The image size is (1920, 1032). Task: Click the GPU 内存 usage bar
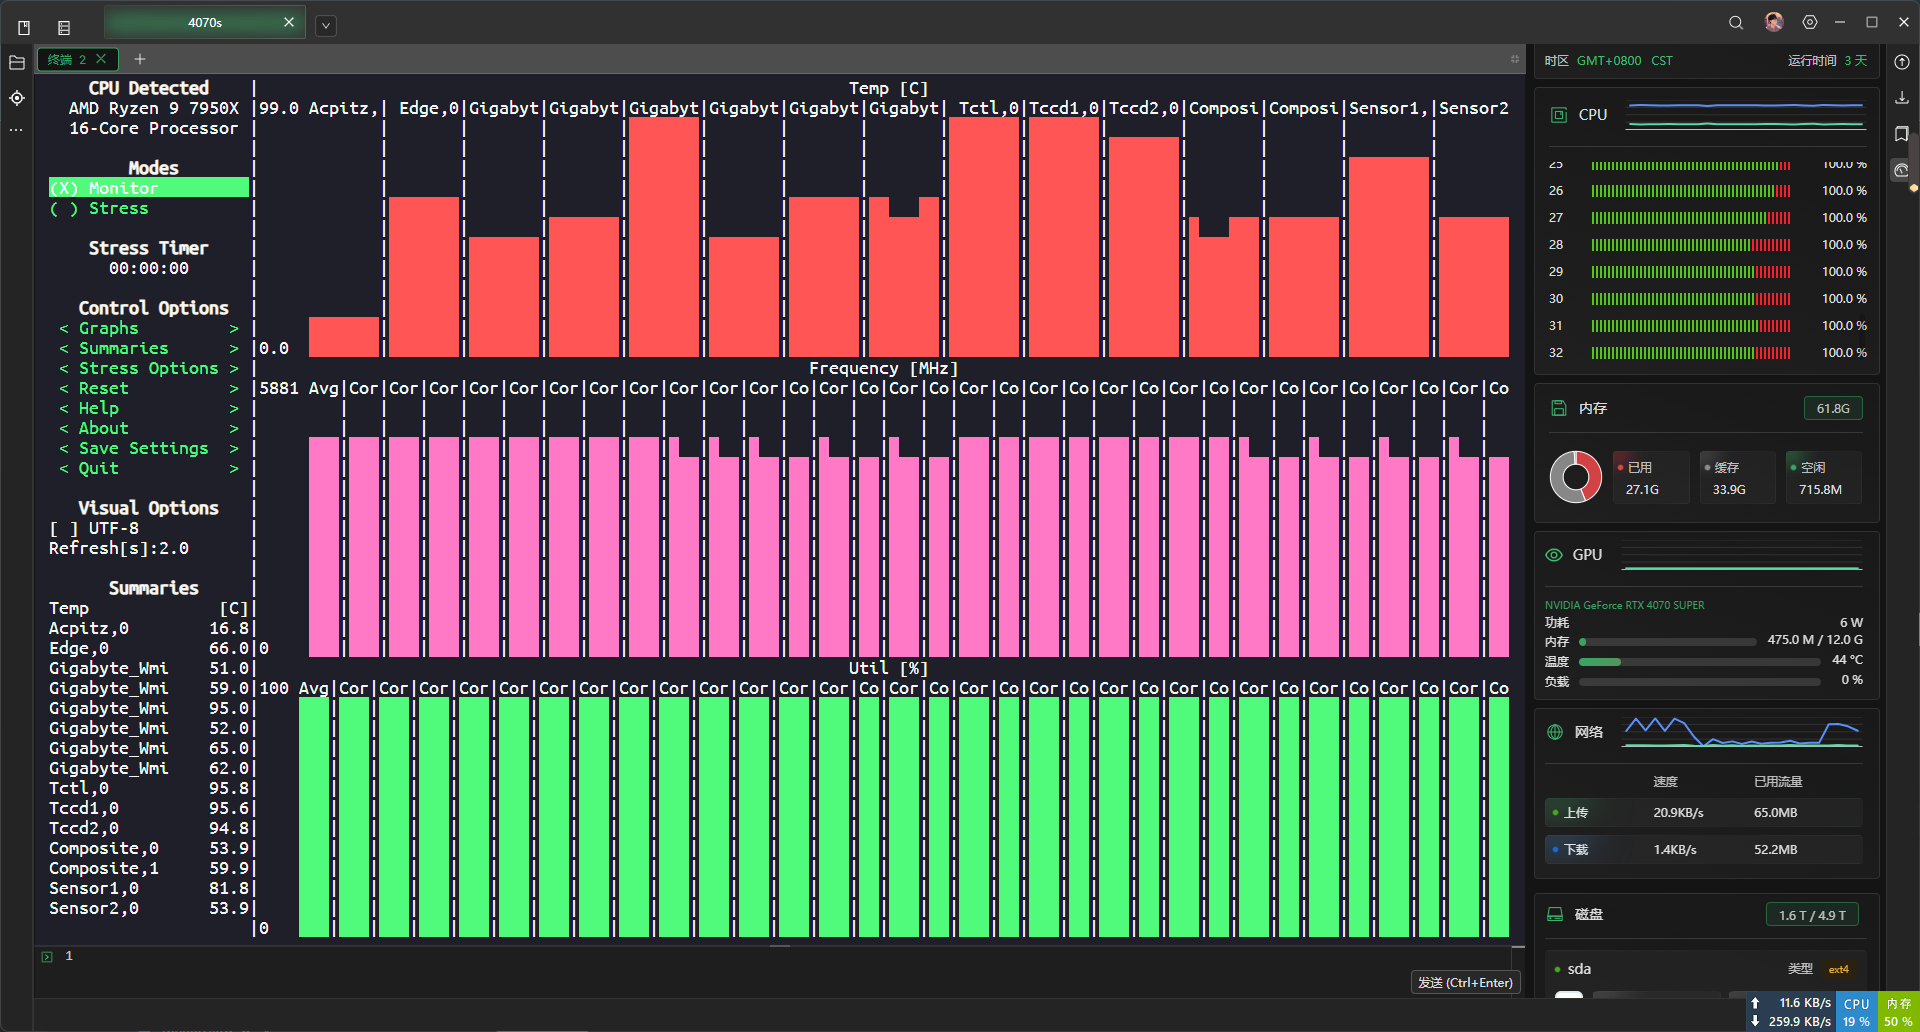(x=1667, y=642)
